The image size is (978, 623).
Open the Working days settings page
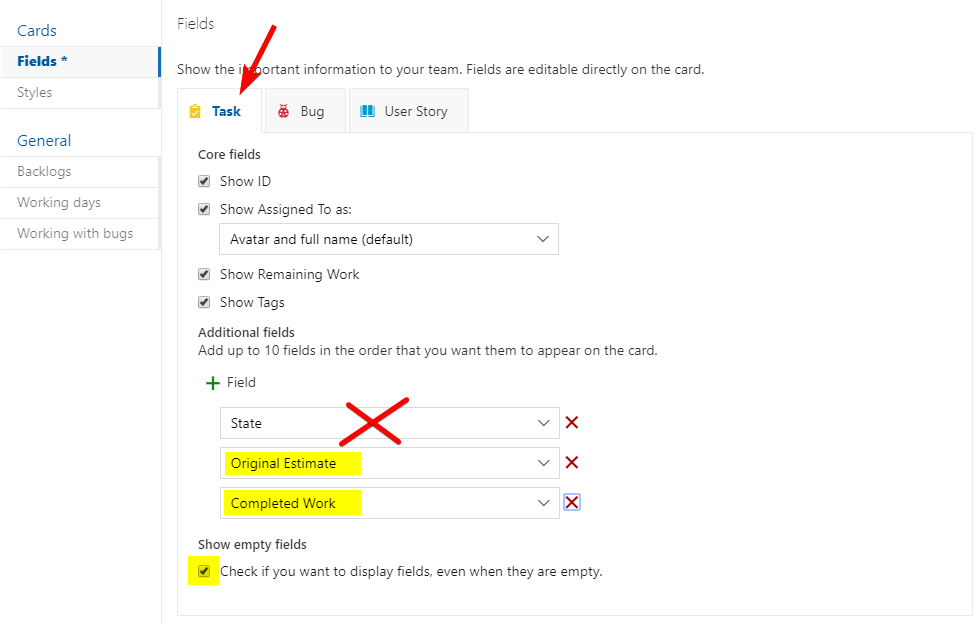pyautogui.click(x=57, y=202)
